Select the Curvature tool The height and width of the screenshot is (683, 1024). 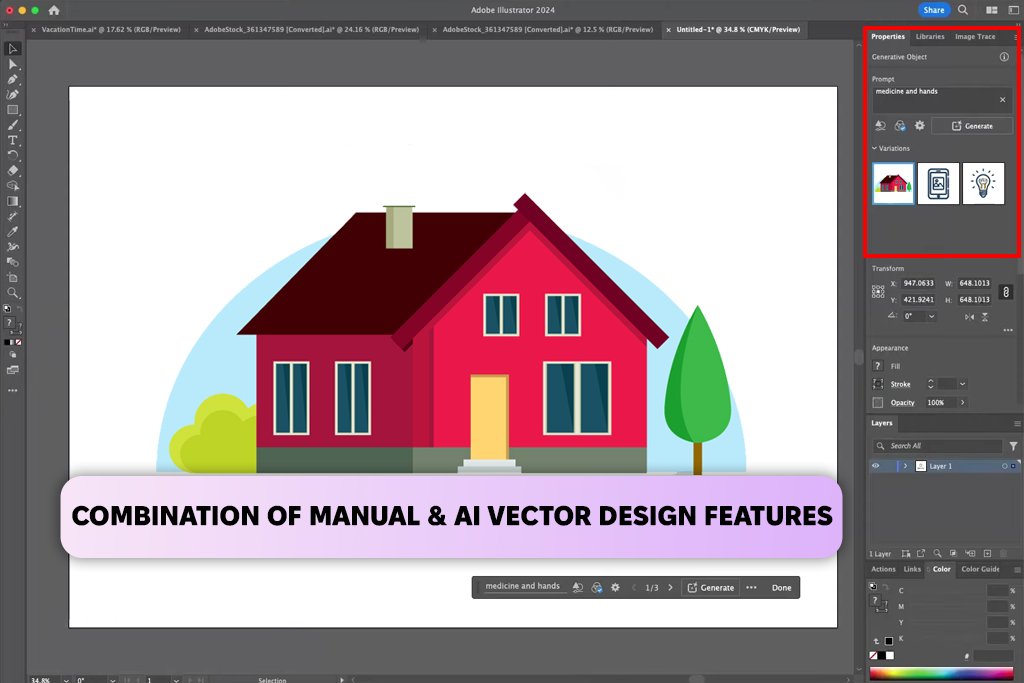[x=12, y=95]
